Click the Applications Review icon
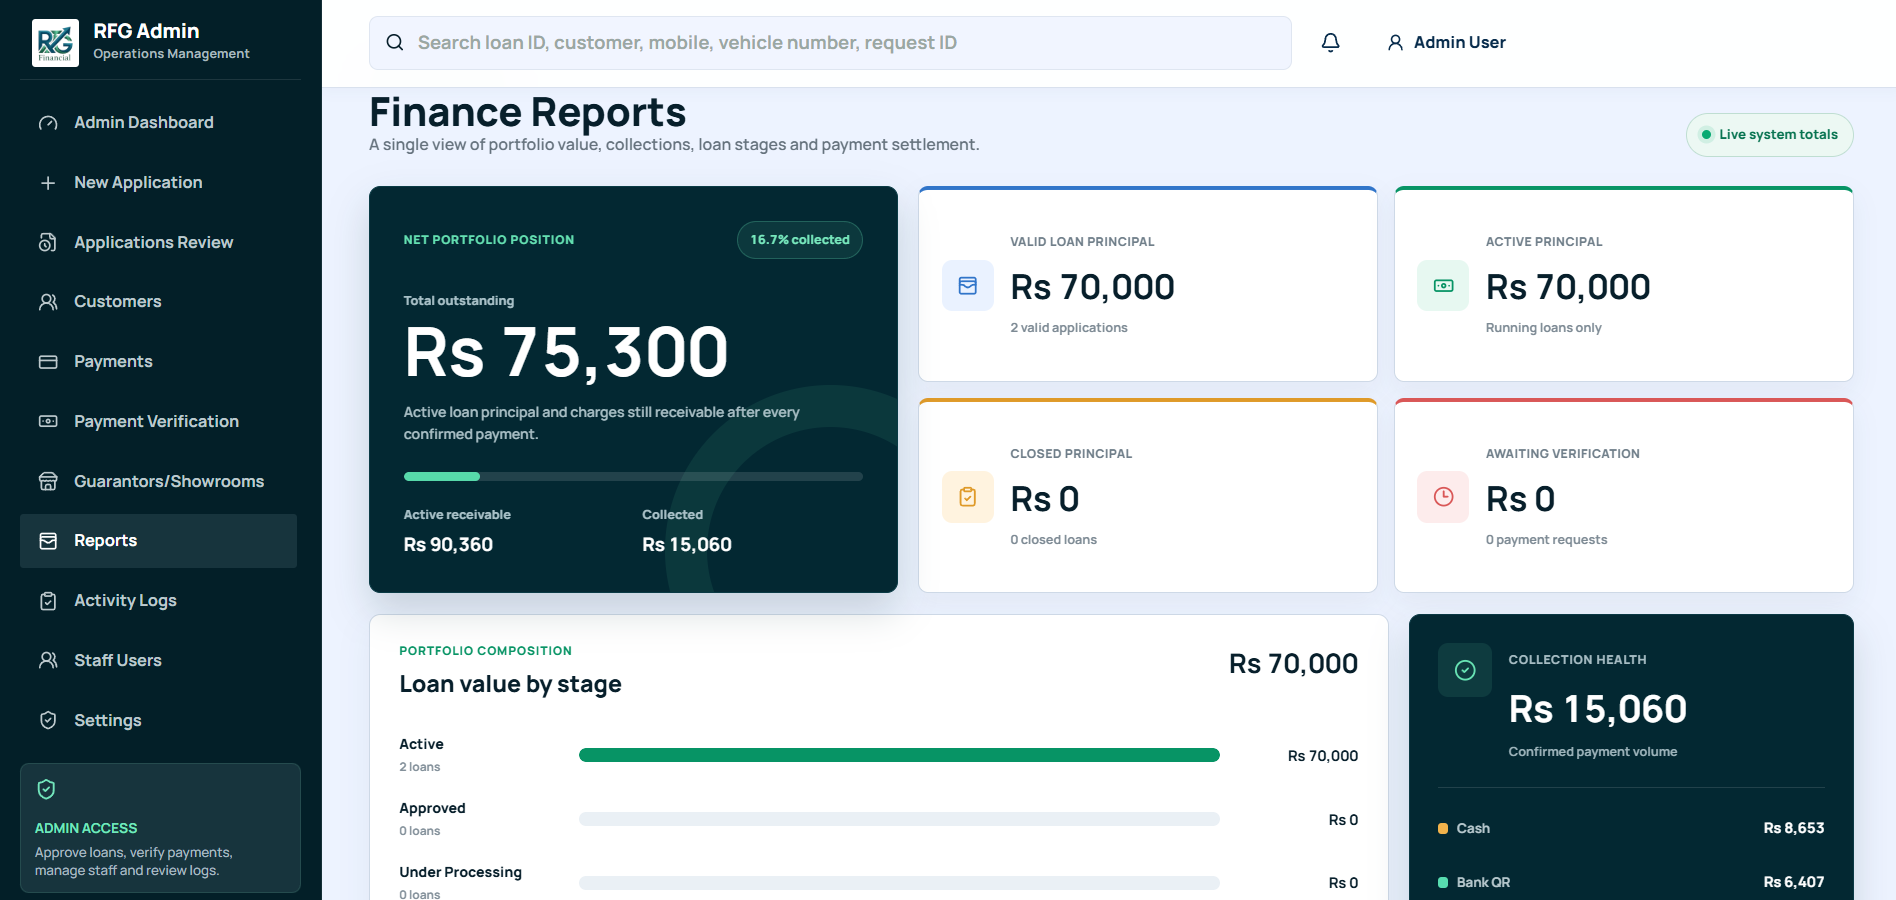The image size is (1896, 900). [x=48, y=243]
